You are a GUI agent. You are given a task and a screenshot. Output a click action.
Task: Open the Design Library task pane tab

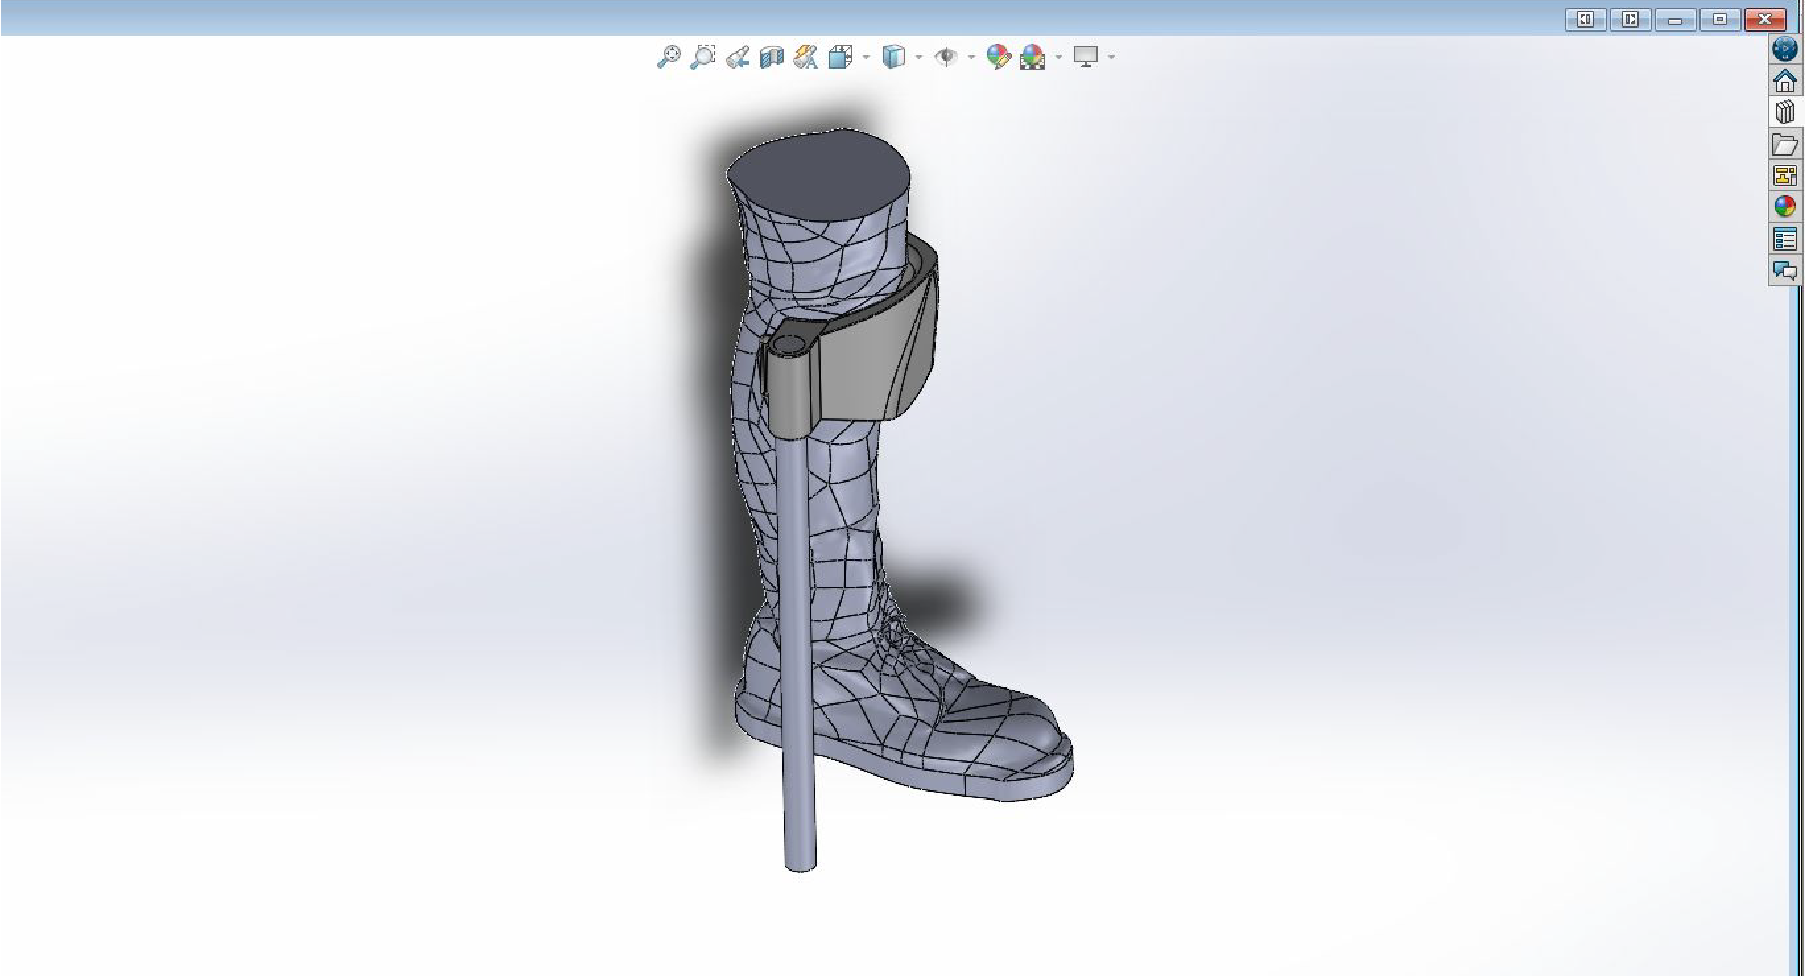coord(1784,112)
